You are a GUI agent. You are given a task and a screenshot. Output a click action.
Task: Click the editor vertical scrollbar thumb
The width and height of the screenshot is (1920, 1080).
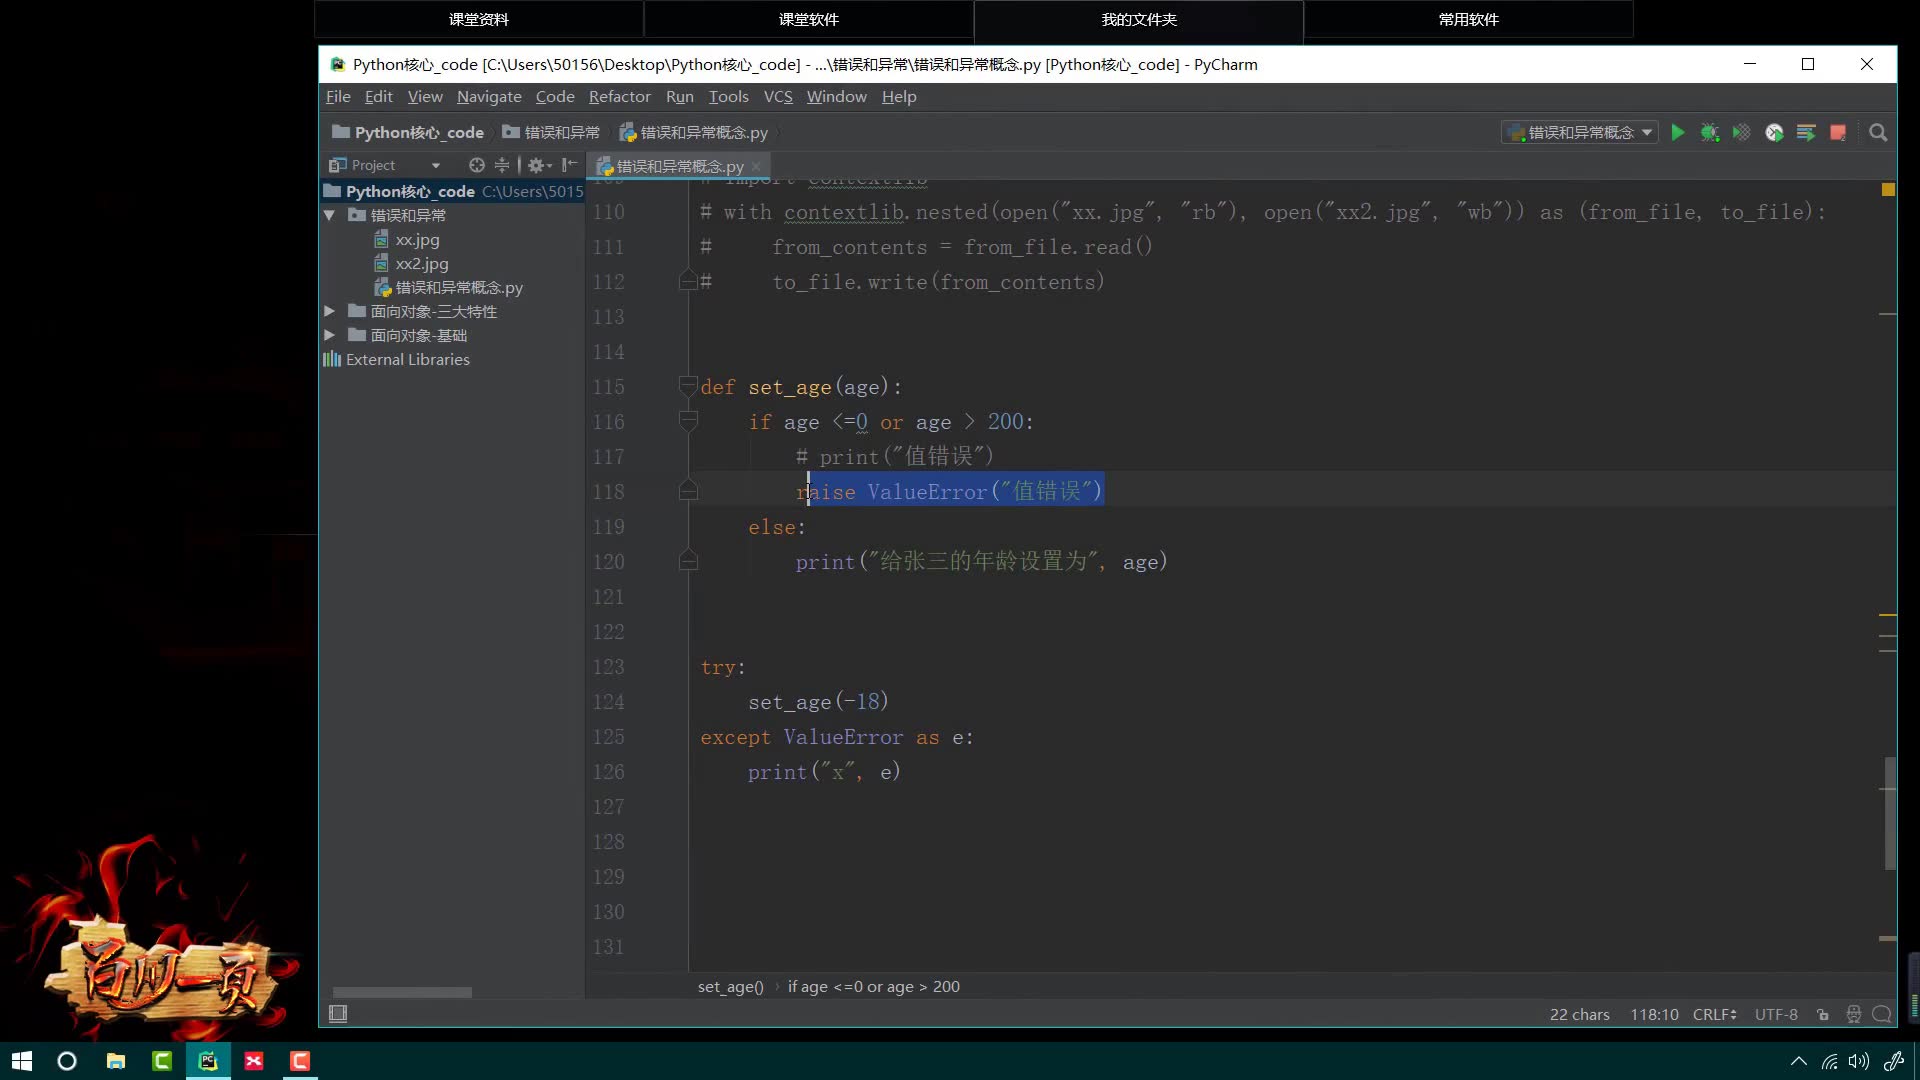coord(1889,812)
